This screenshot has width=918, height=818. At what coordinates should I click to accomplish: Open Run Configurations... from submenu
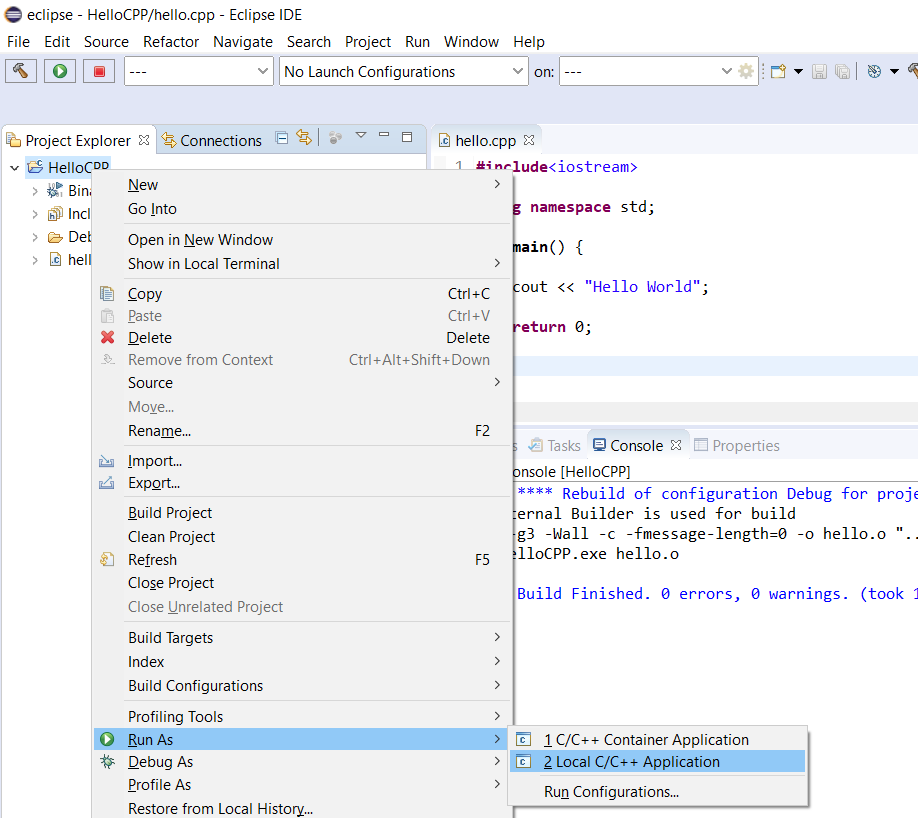click(657, 792)
